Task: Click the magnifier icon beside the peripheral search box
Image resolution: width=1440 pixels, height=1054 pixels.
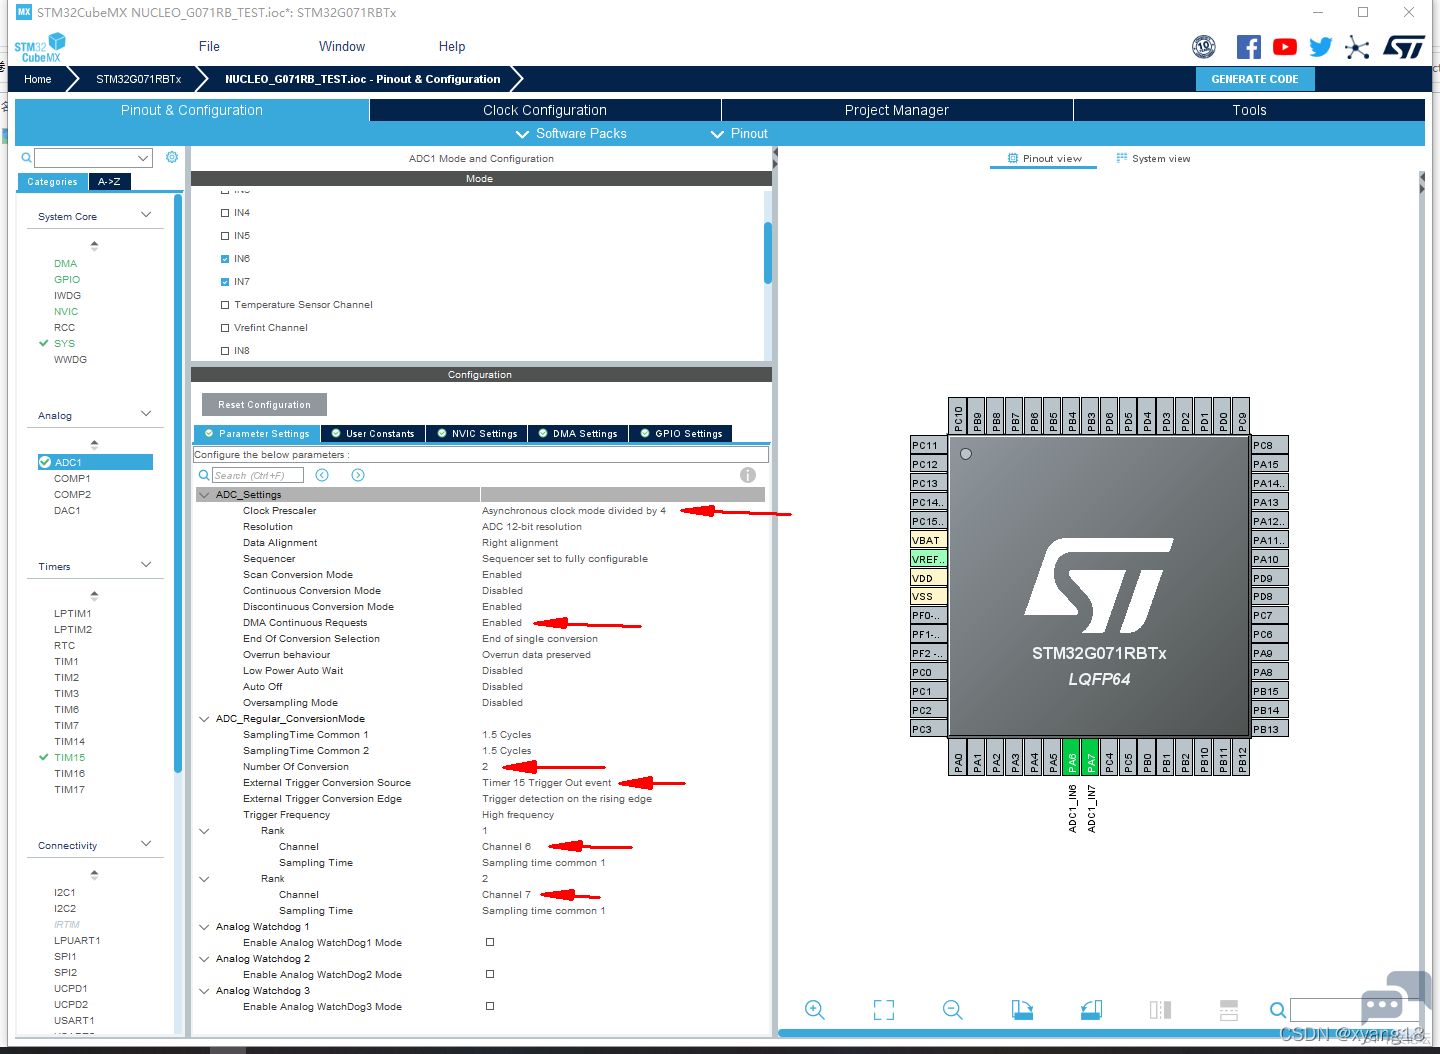Action: [x=26, y=158]
